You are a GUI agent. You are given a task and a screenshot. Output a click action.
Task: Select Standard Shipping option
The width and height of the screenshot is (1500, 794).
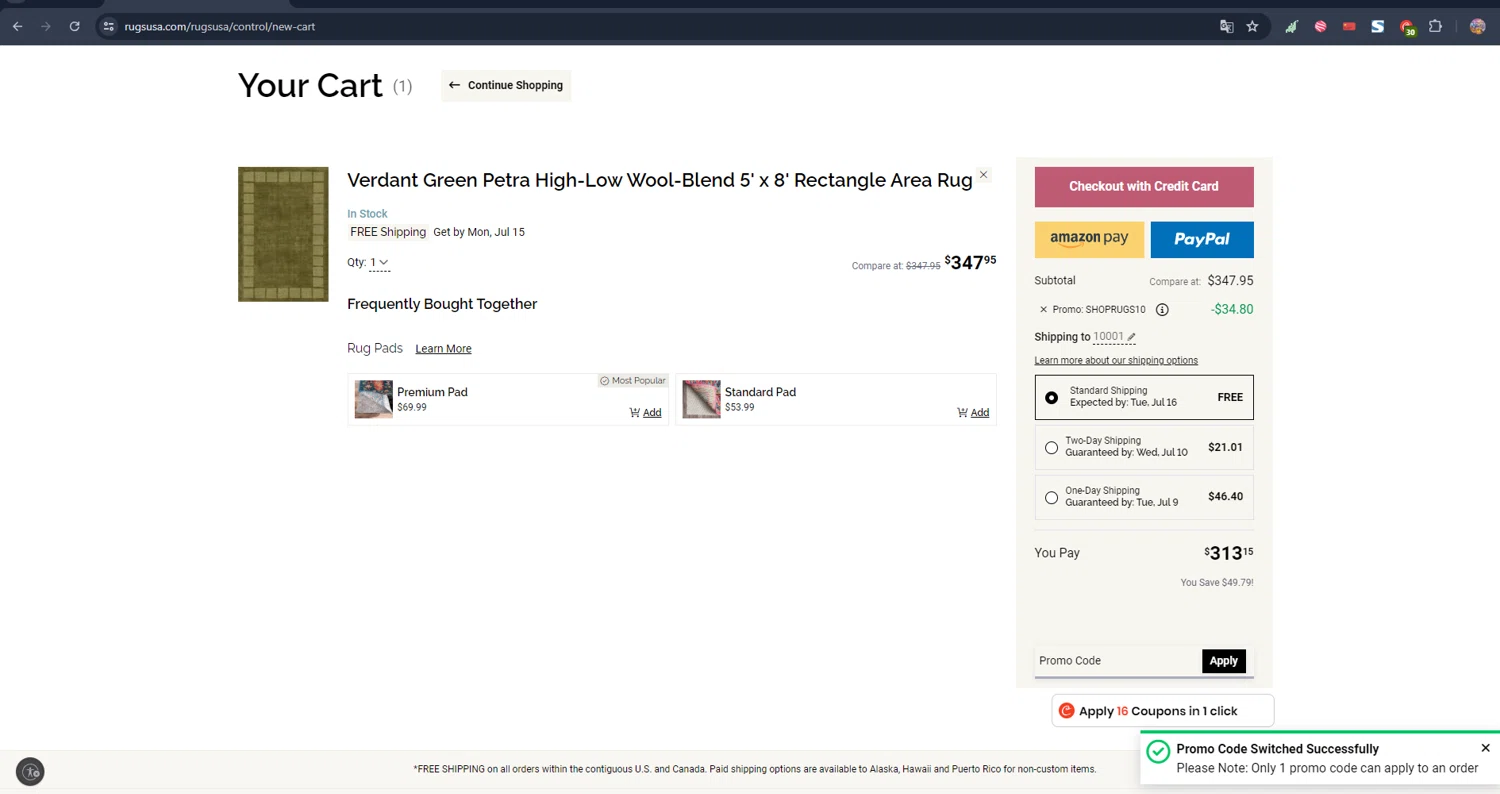pyautogui.click(x=1144, y=397)
